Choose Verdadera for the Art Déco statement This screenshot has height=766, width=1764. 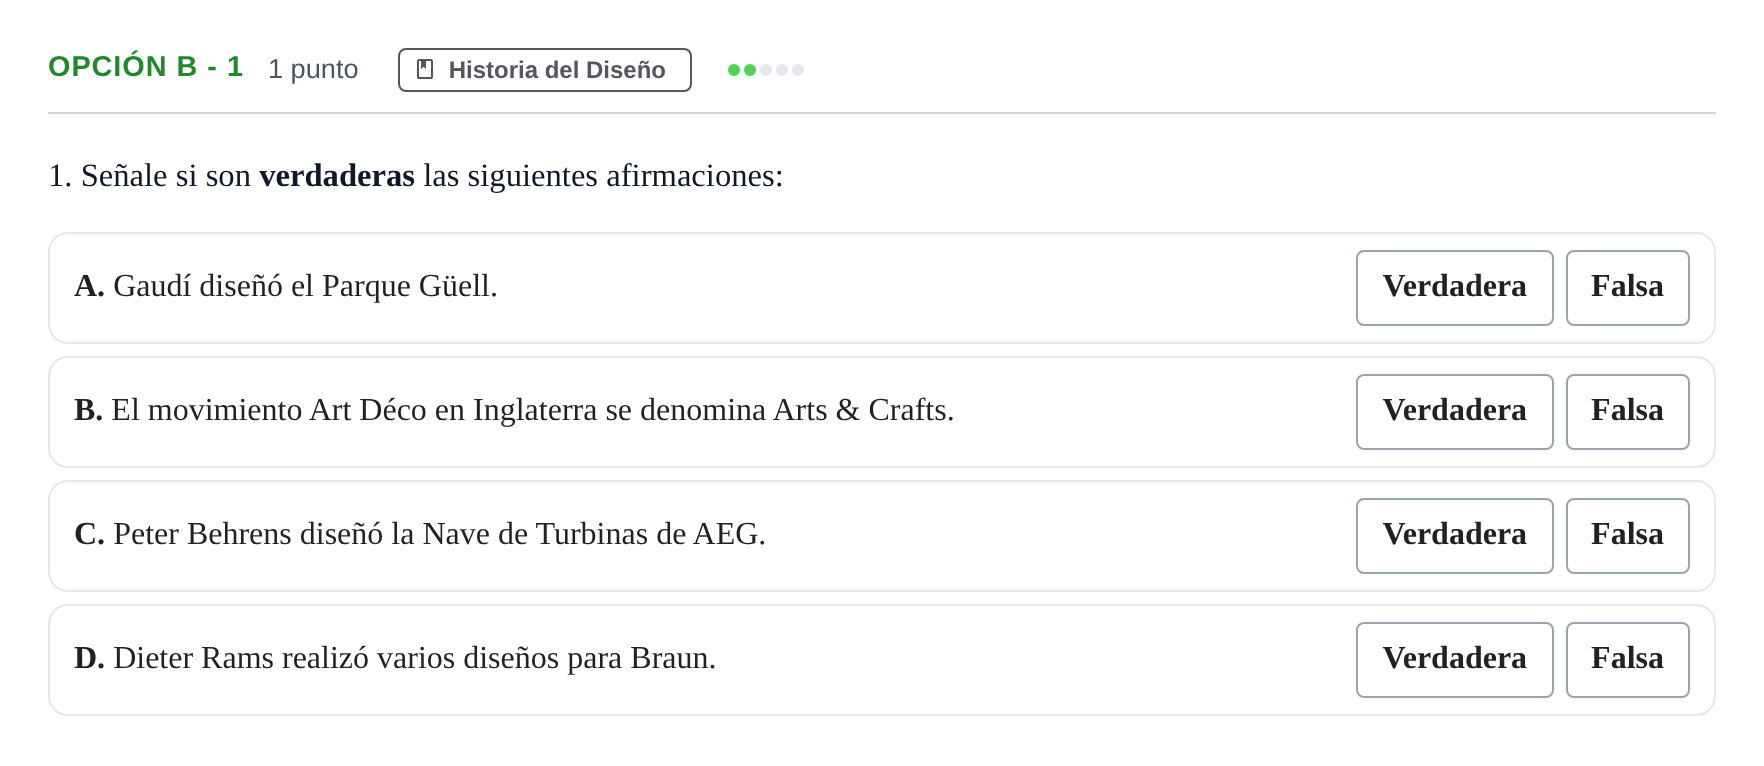(1454, 412)
